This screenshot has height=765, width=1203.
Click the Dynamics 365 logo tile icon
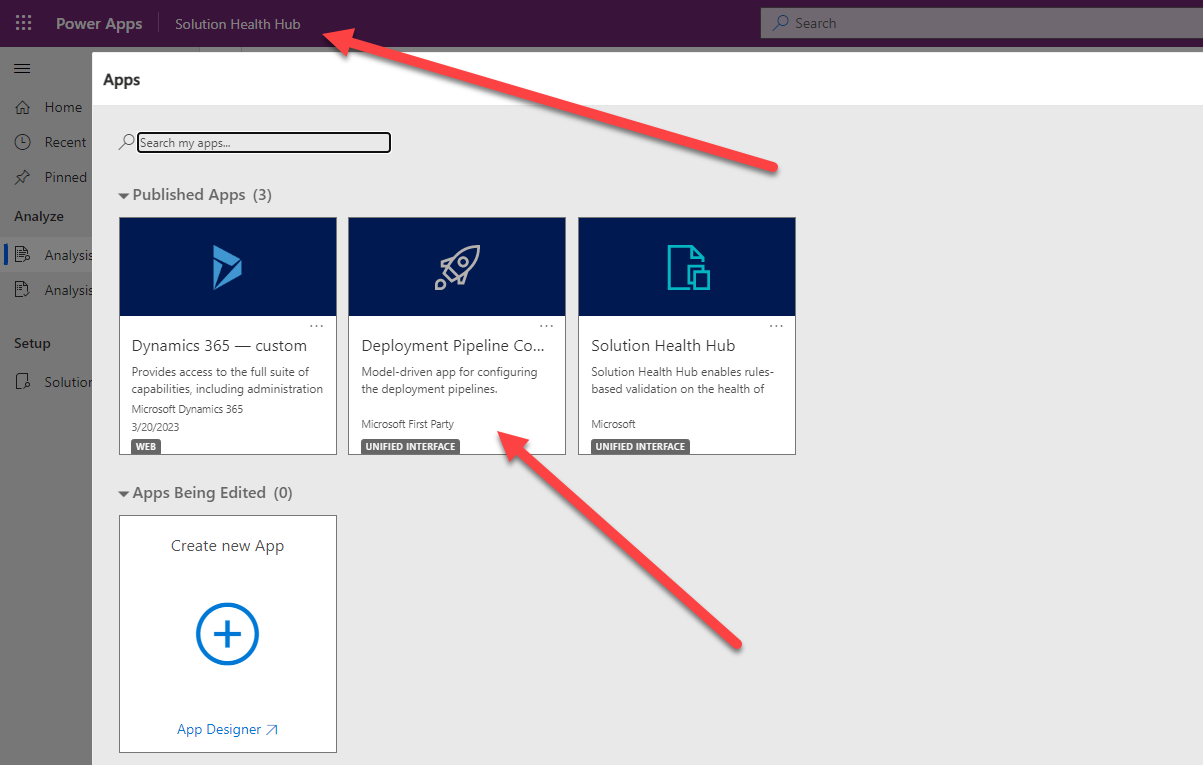point(227,267)
